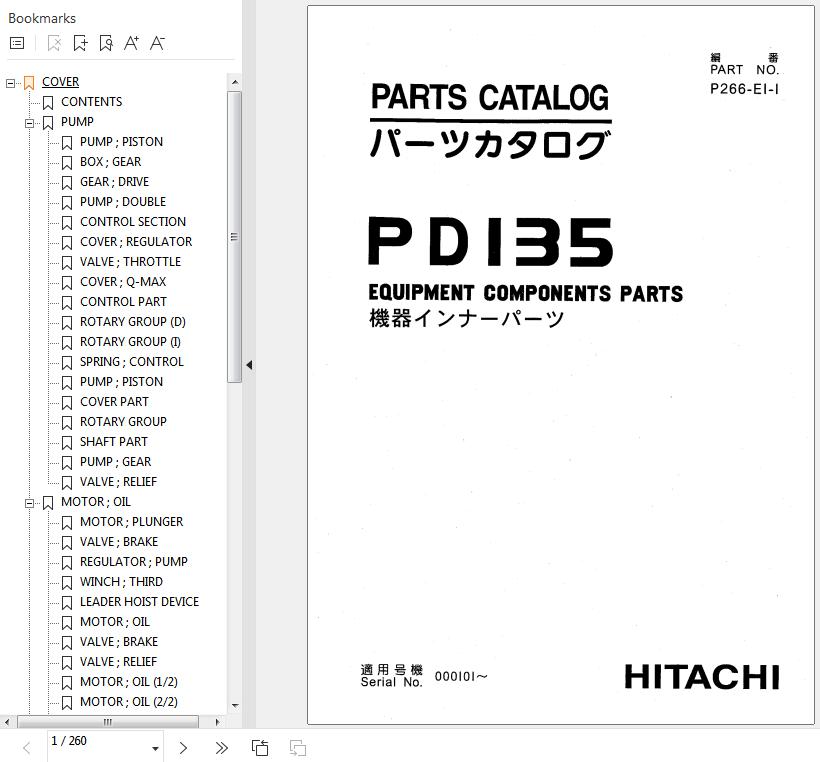Collapse the MOTOR ; OIL bookmark group
Image resolution: width=820 pixels, height=762 pixels.
point(29,503)
